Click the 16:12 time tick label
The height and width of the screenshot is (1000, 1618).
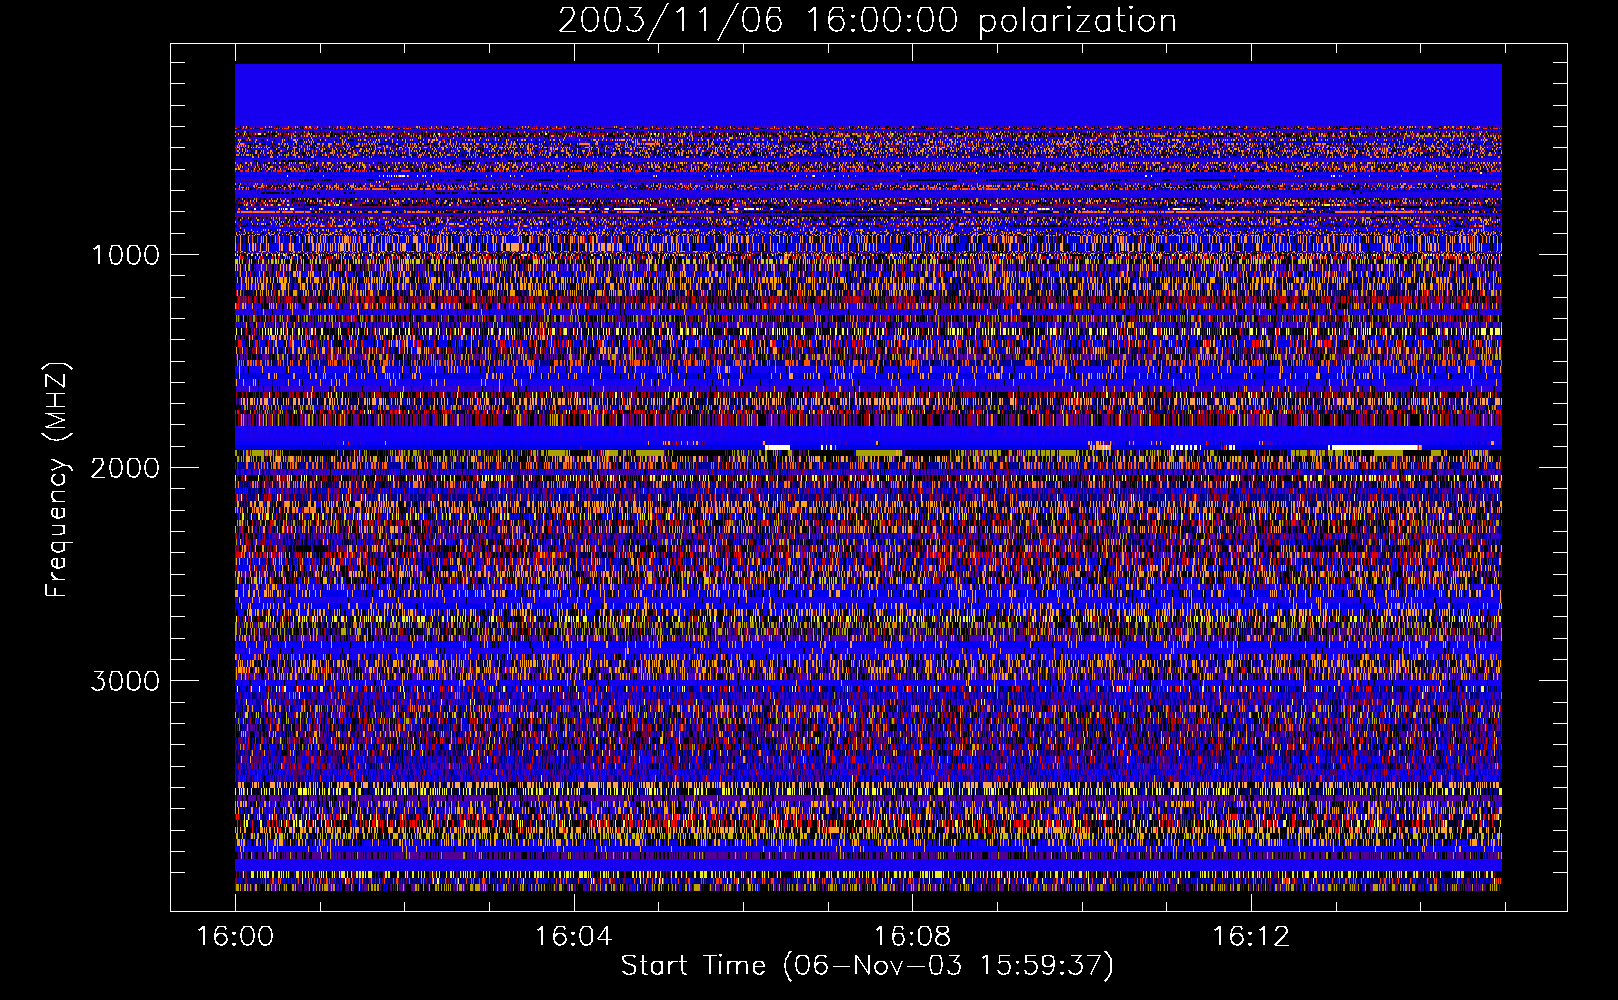[1251, 937]
